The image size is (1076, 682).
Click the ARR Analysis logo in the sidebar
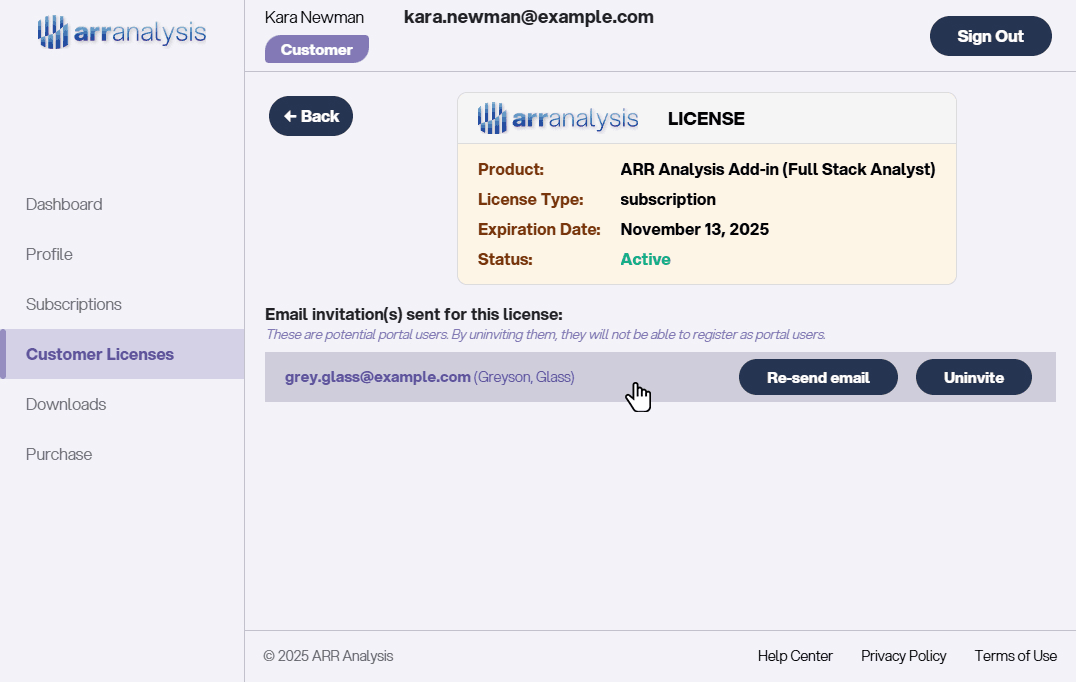pyautogui.click(x=121, y=31)
